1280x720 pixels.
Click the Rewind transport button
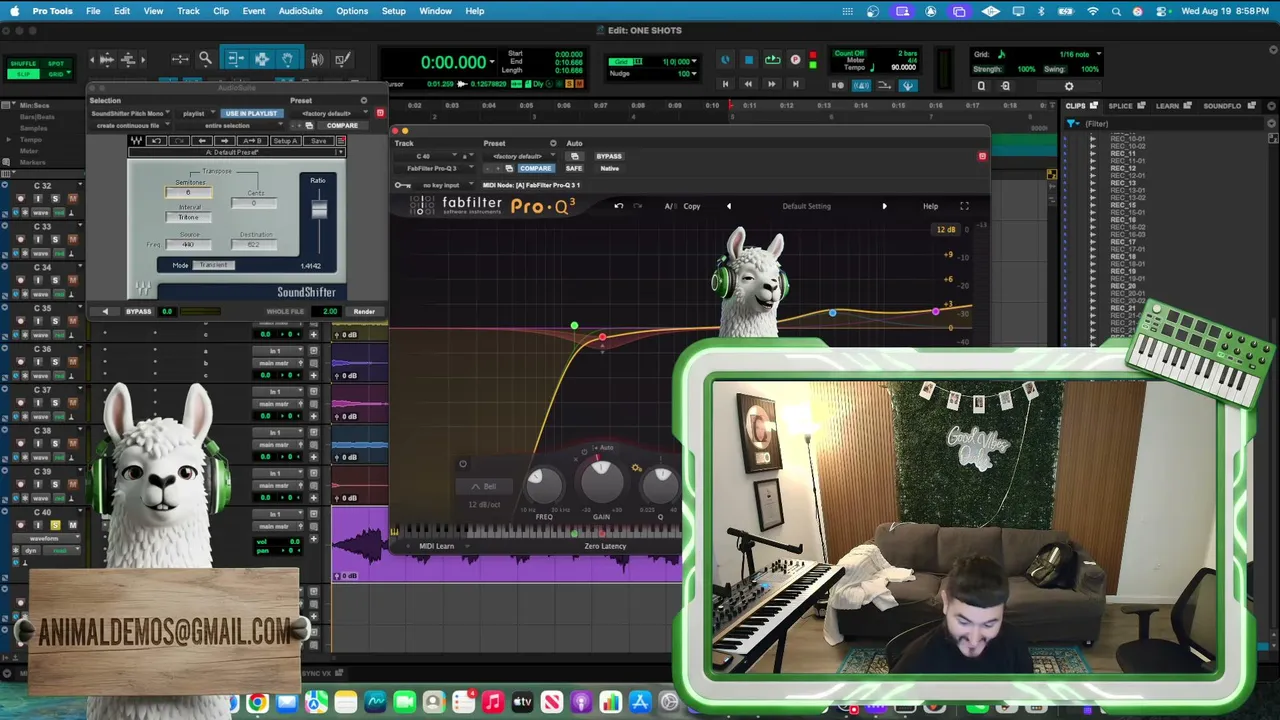(748, 84)
